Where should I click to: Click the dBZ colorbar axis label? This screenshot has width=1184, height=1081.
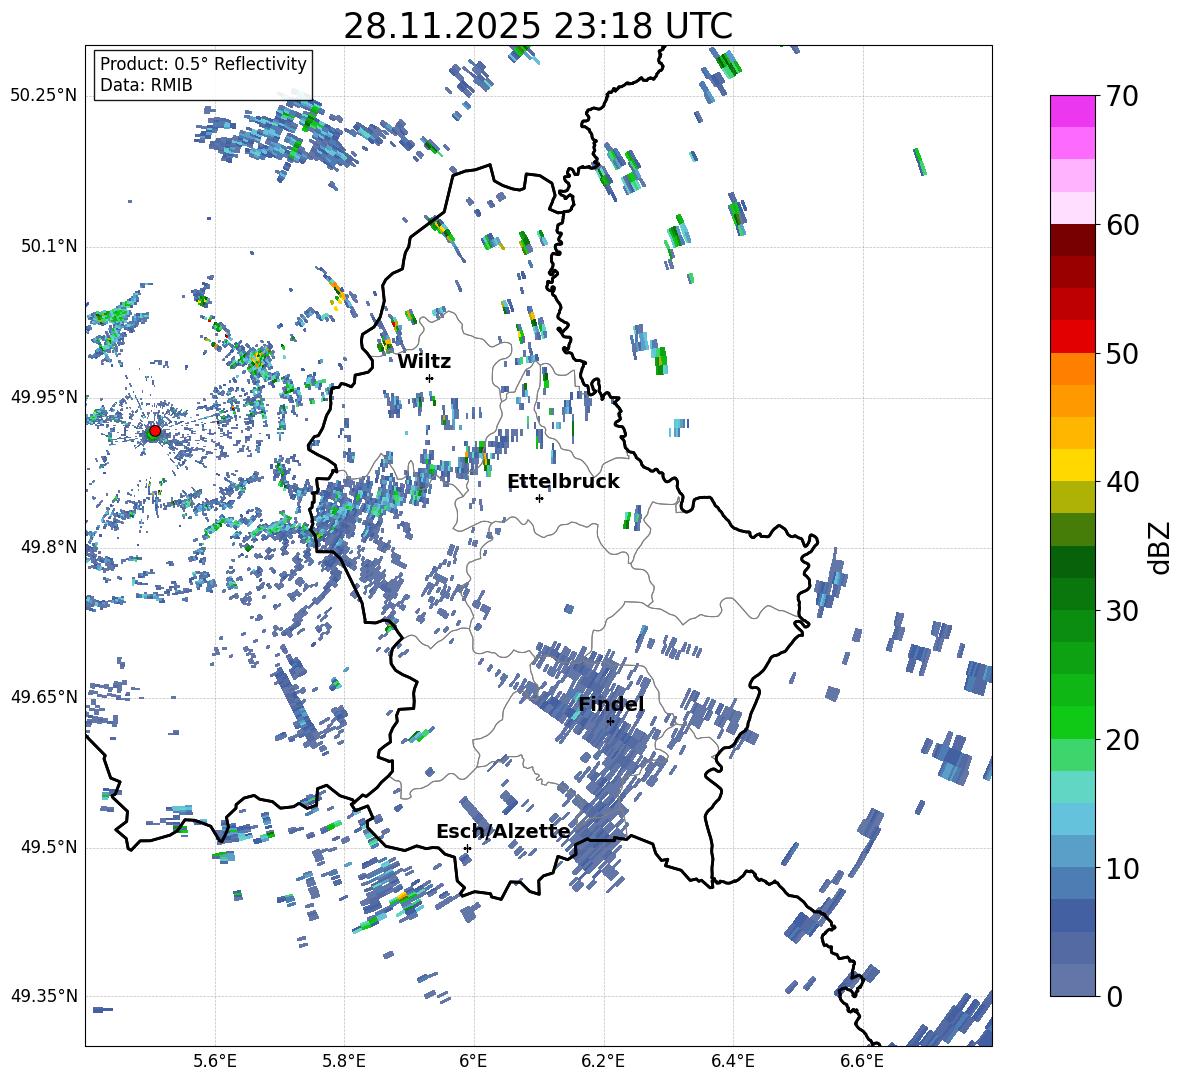coord(1159,547)
